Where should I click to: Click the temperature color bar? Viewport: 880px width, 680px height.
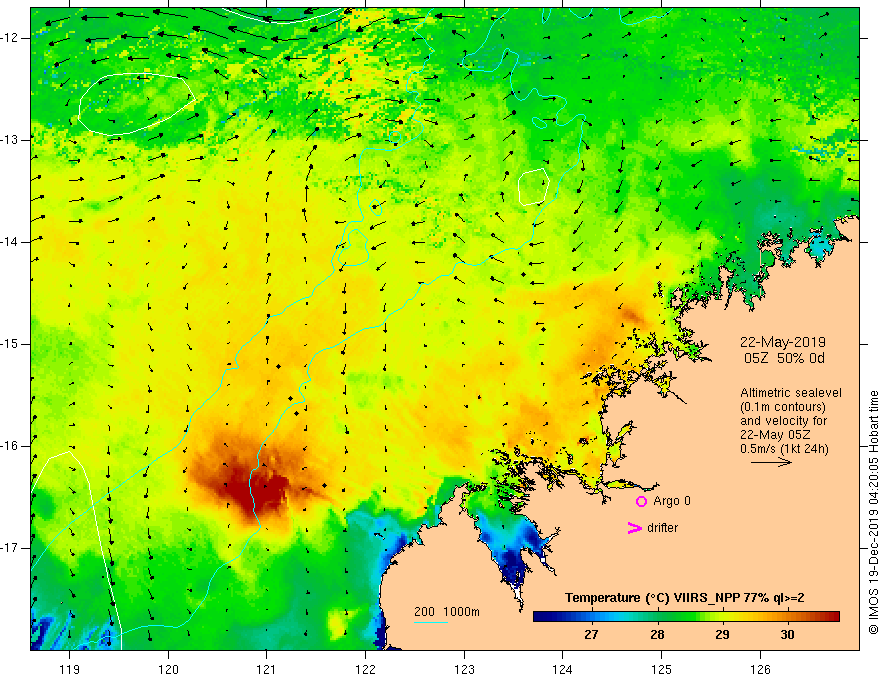tap(686, 616)
